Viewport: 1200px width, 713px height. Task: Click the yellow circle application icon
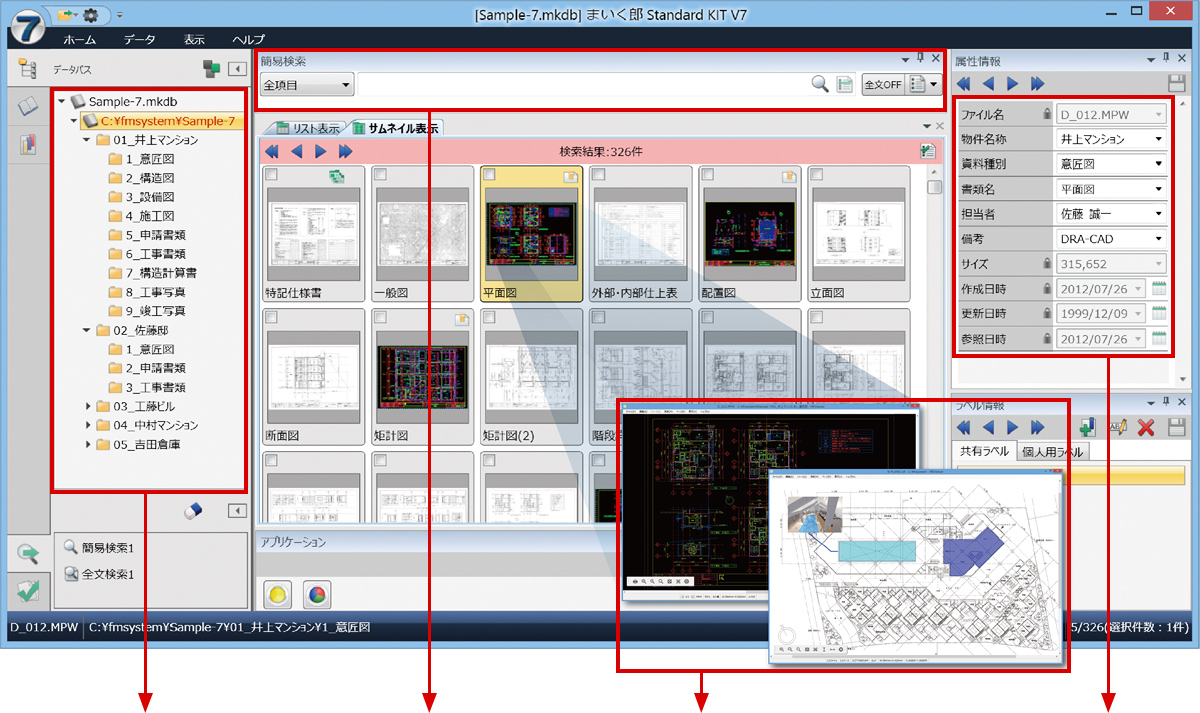coord(276,594)
